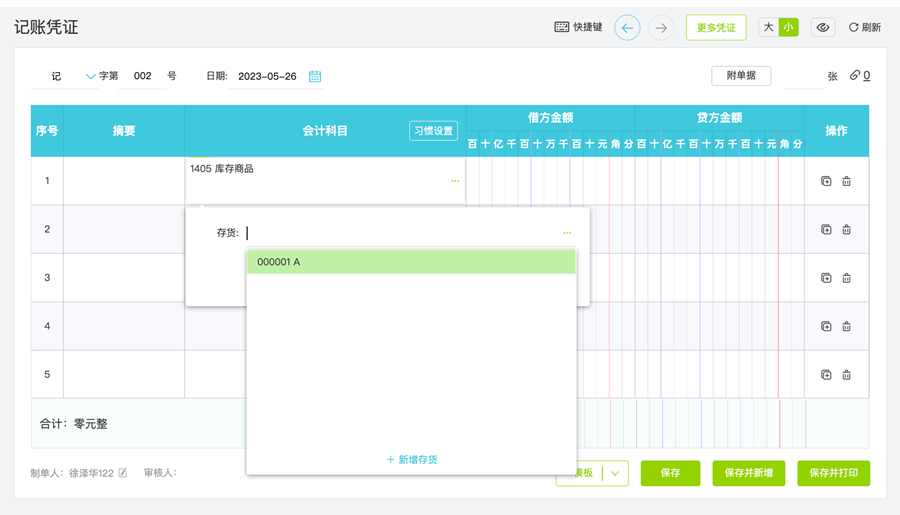Viewport: 900px width, 515px height.
Task: Delete row 3 with the trash icon
Action: (846, 278)
